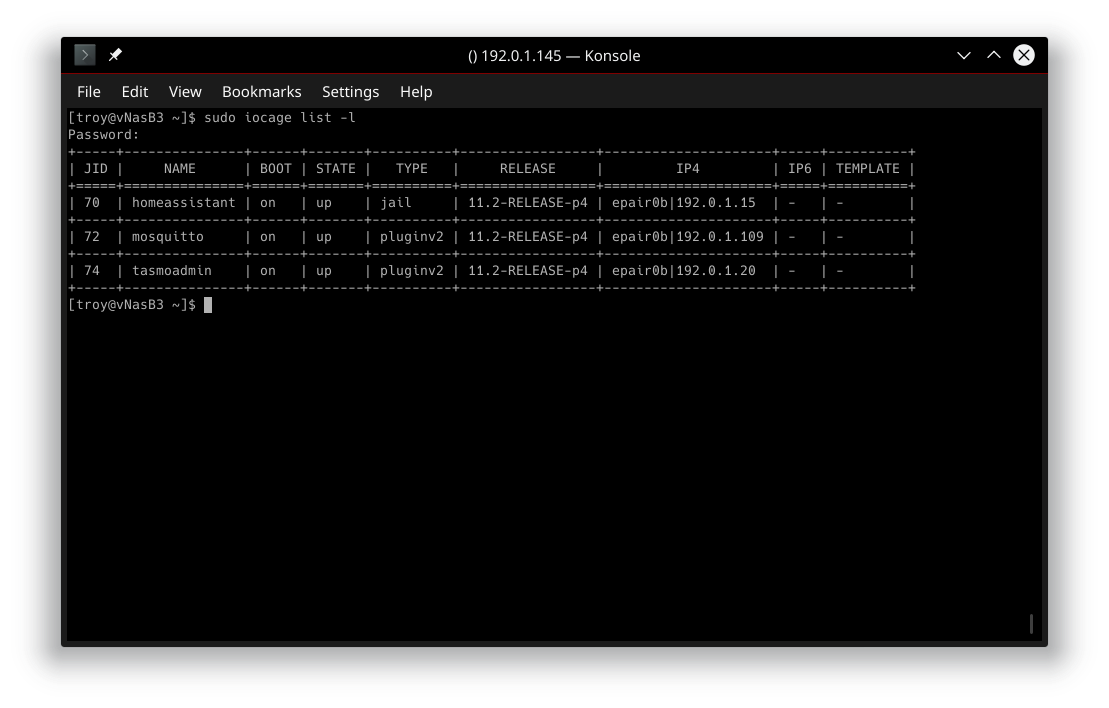1109x708 pixels.
Task: Click the 'IP4' column header
Action: 687,169
